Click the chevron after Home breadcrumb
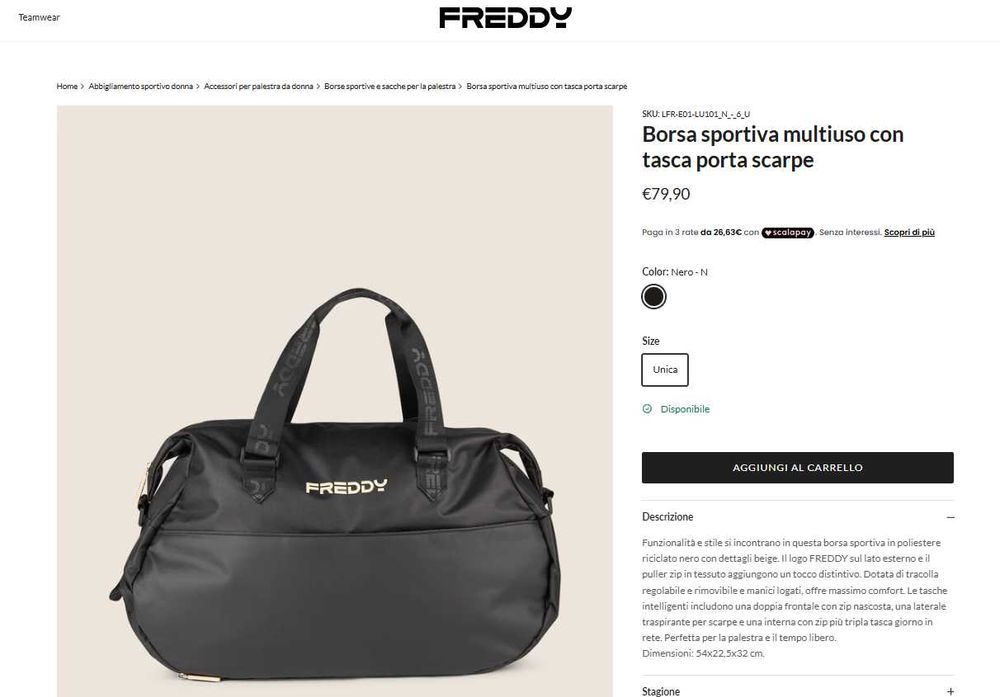The image size is (1000, 697). click(x=82, y=86)
